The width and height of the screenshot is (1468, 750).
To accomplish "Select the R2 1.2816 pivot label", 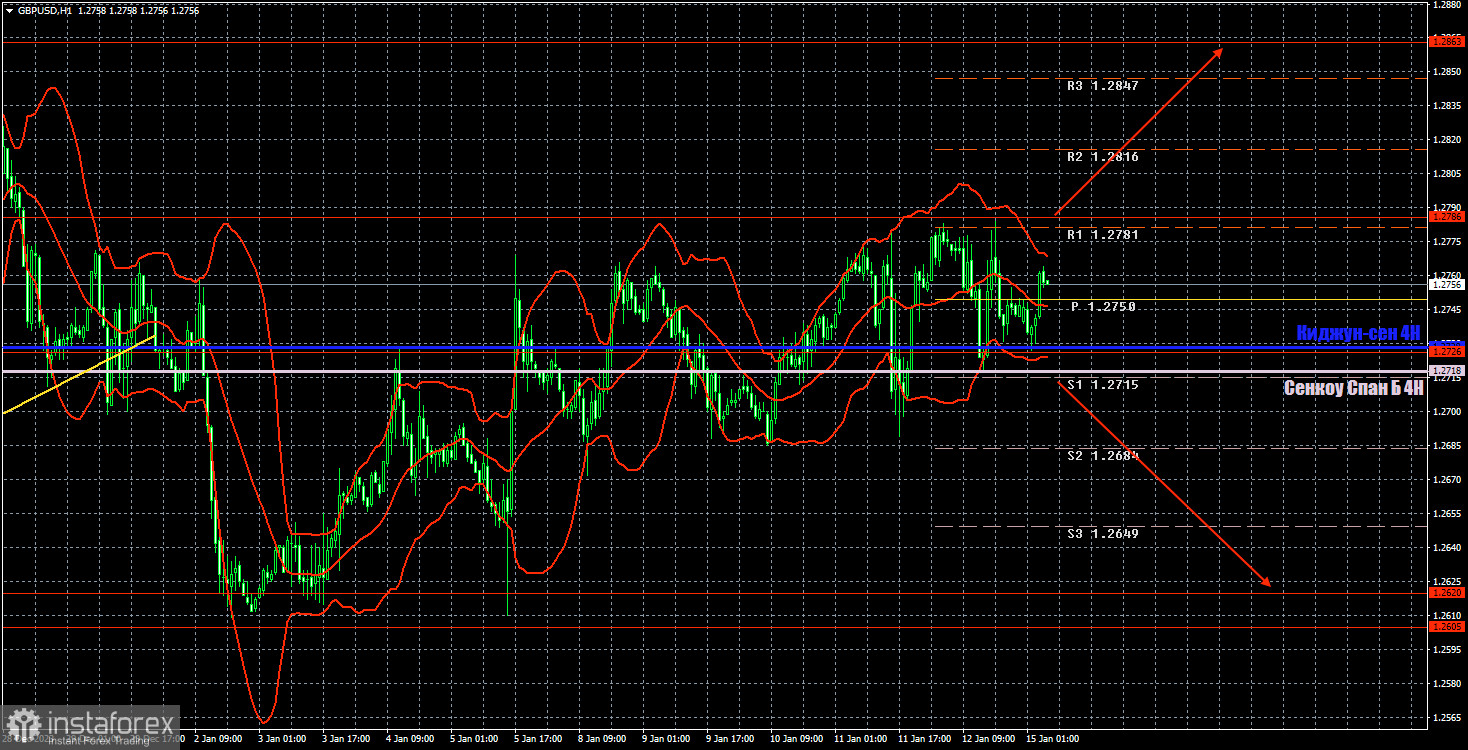I will (x=1102, y=157).
